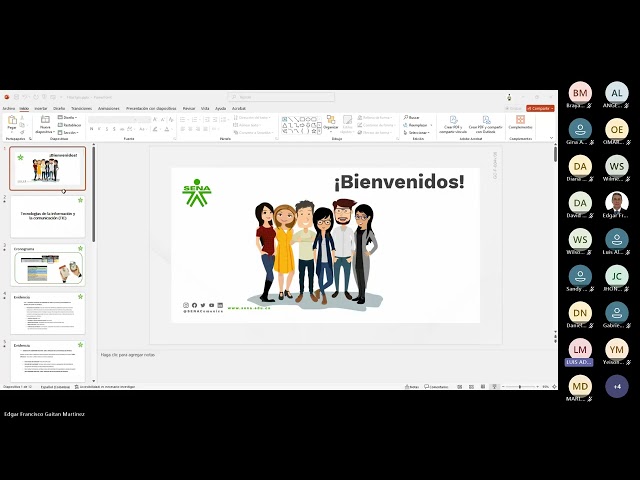Start slideshow from status bar icon
640x480 pixels.
494,387
